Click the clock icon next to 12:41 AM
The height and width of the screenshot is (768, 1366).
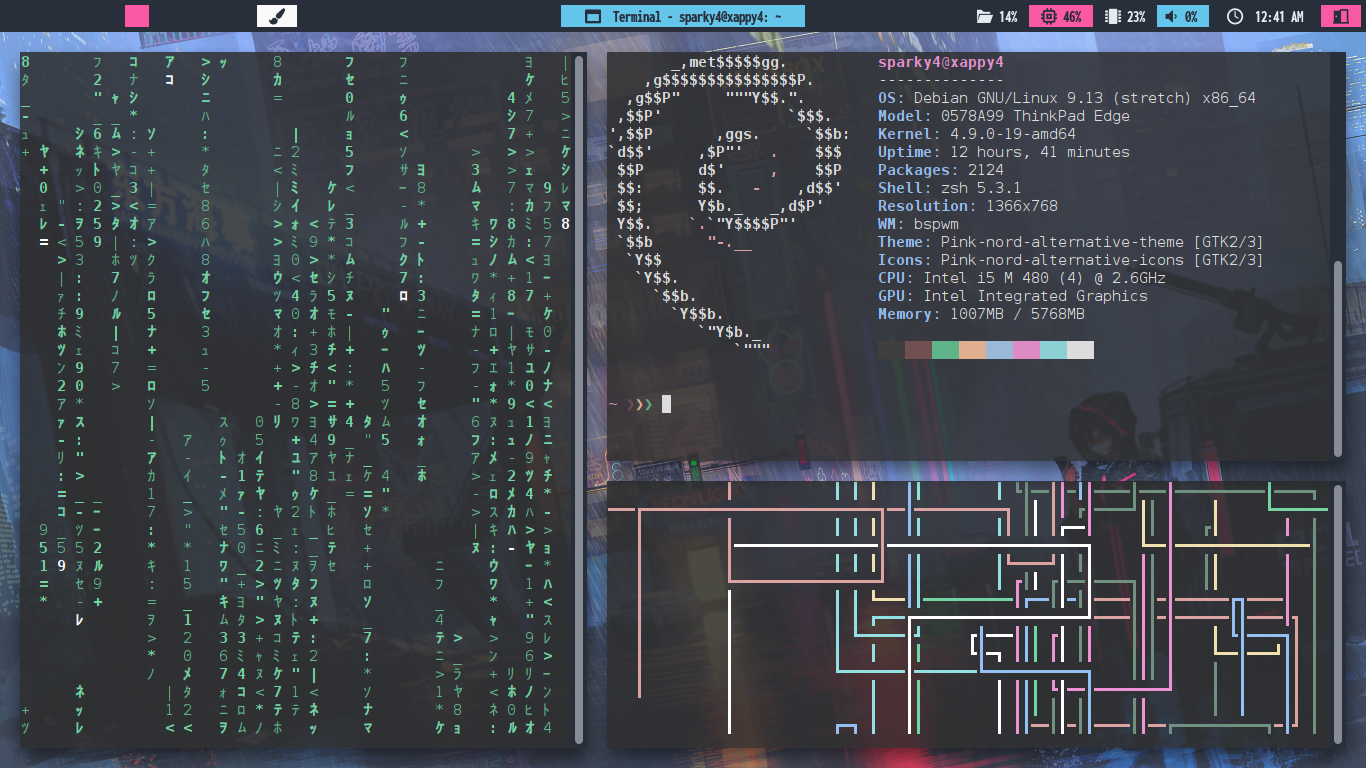tap(1234, 17)
